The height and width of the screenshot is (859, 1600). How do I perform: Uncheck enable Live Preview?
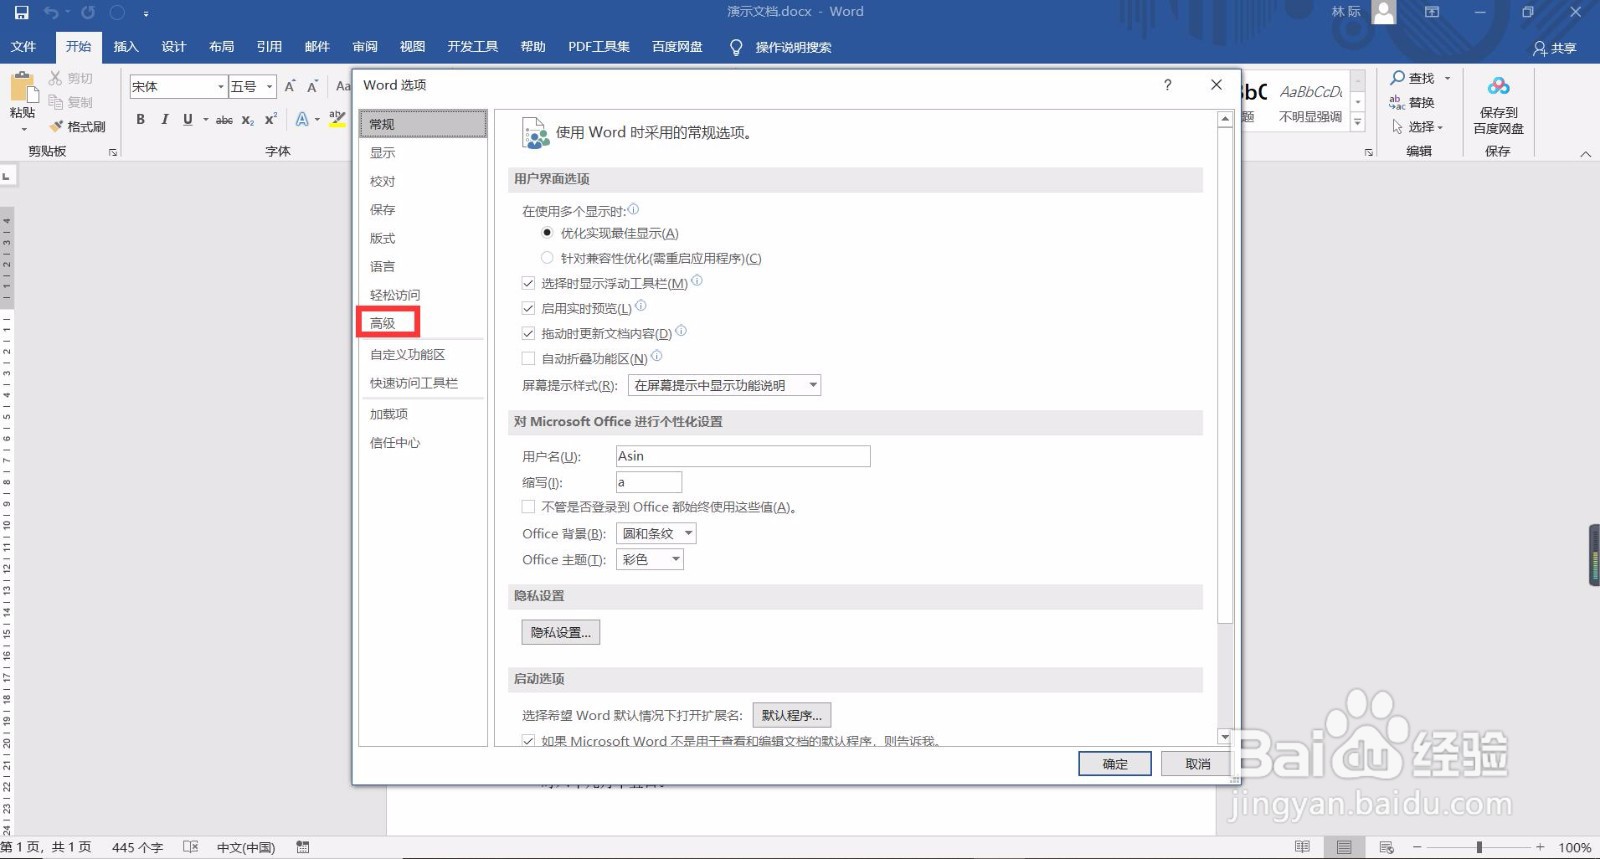pyautogui.click(x=528, y=308)
